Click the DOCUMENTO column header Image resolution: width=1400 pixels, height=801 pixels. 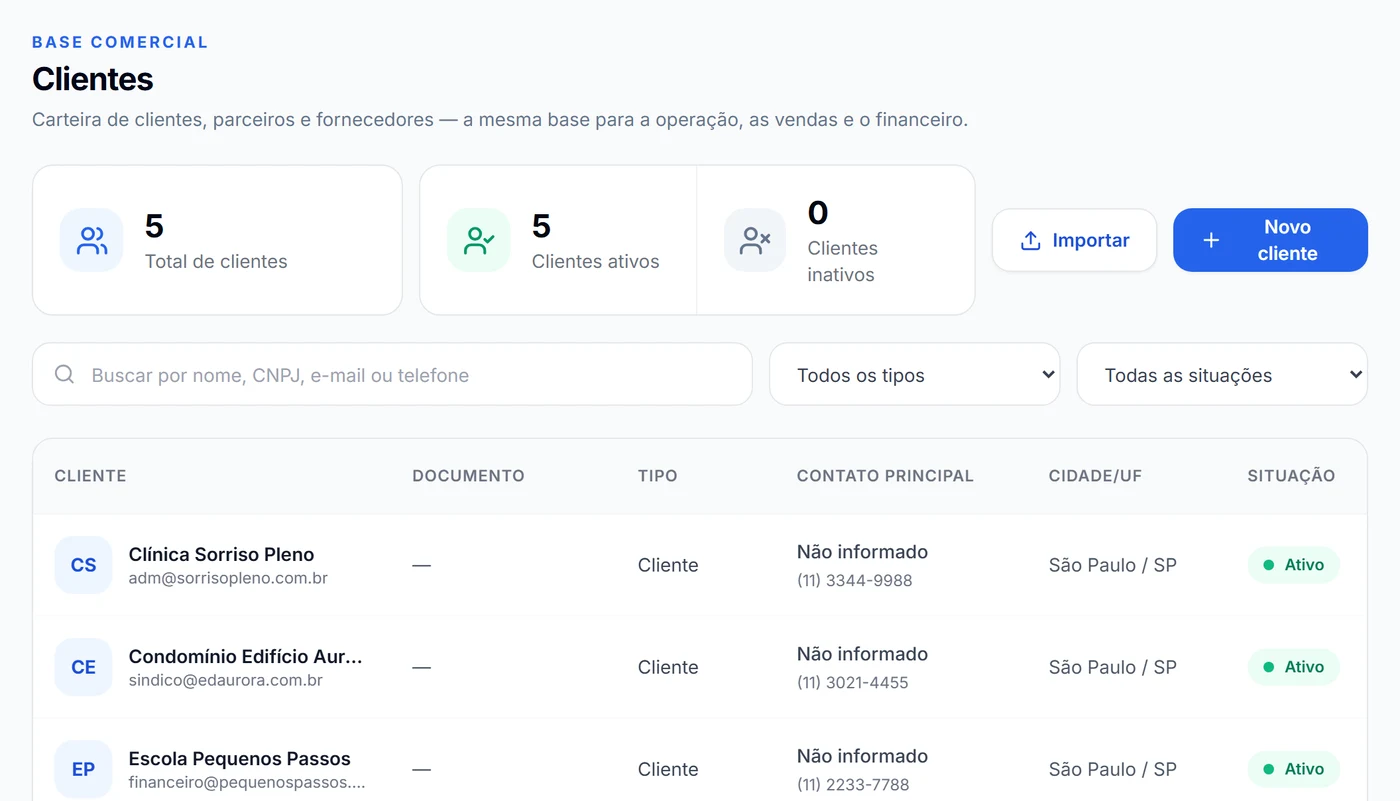pos(468,476)
